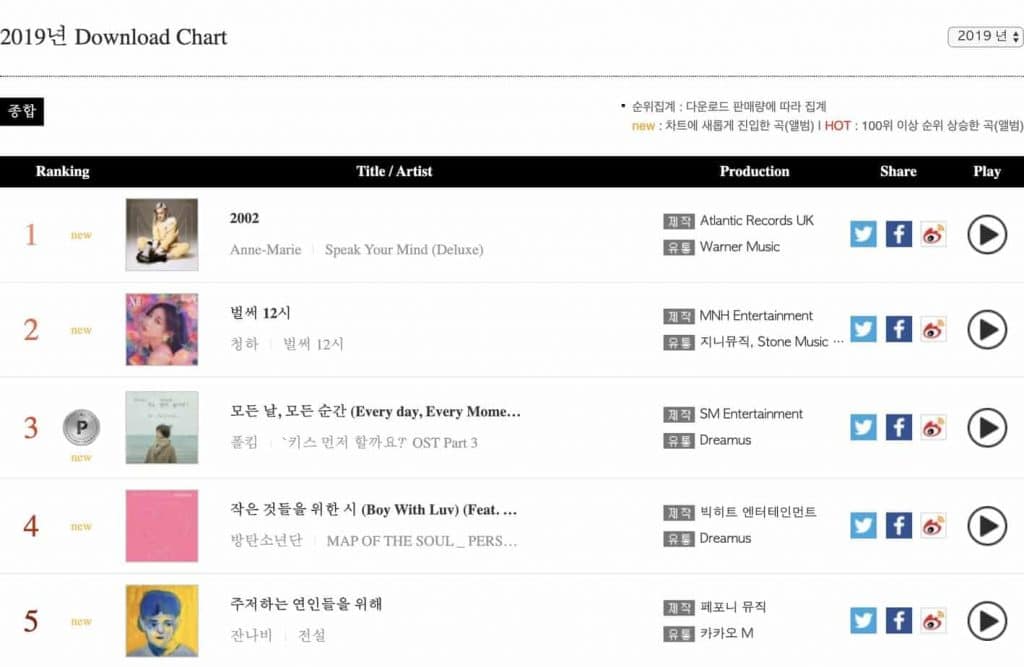This screenshot has width=1024, height=667.
Task: Play the song 2002 by Anne-Marie
Action: tap(987, 235)
